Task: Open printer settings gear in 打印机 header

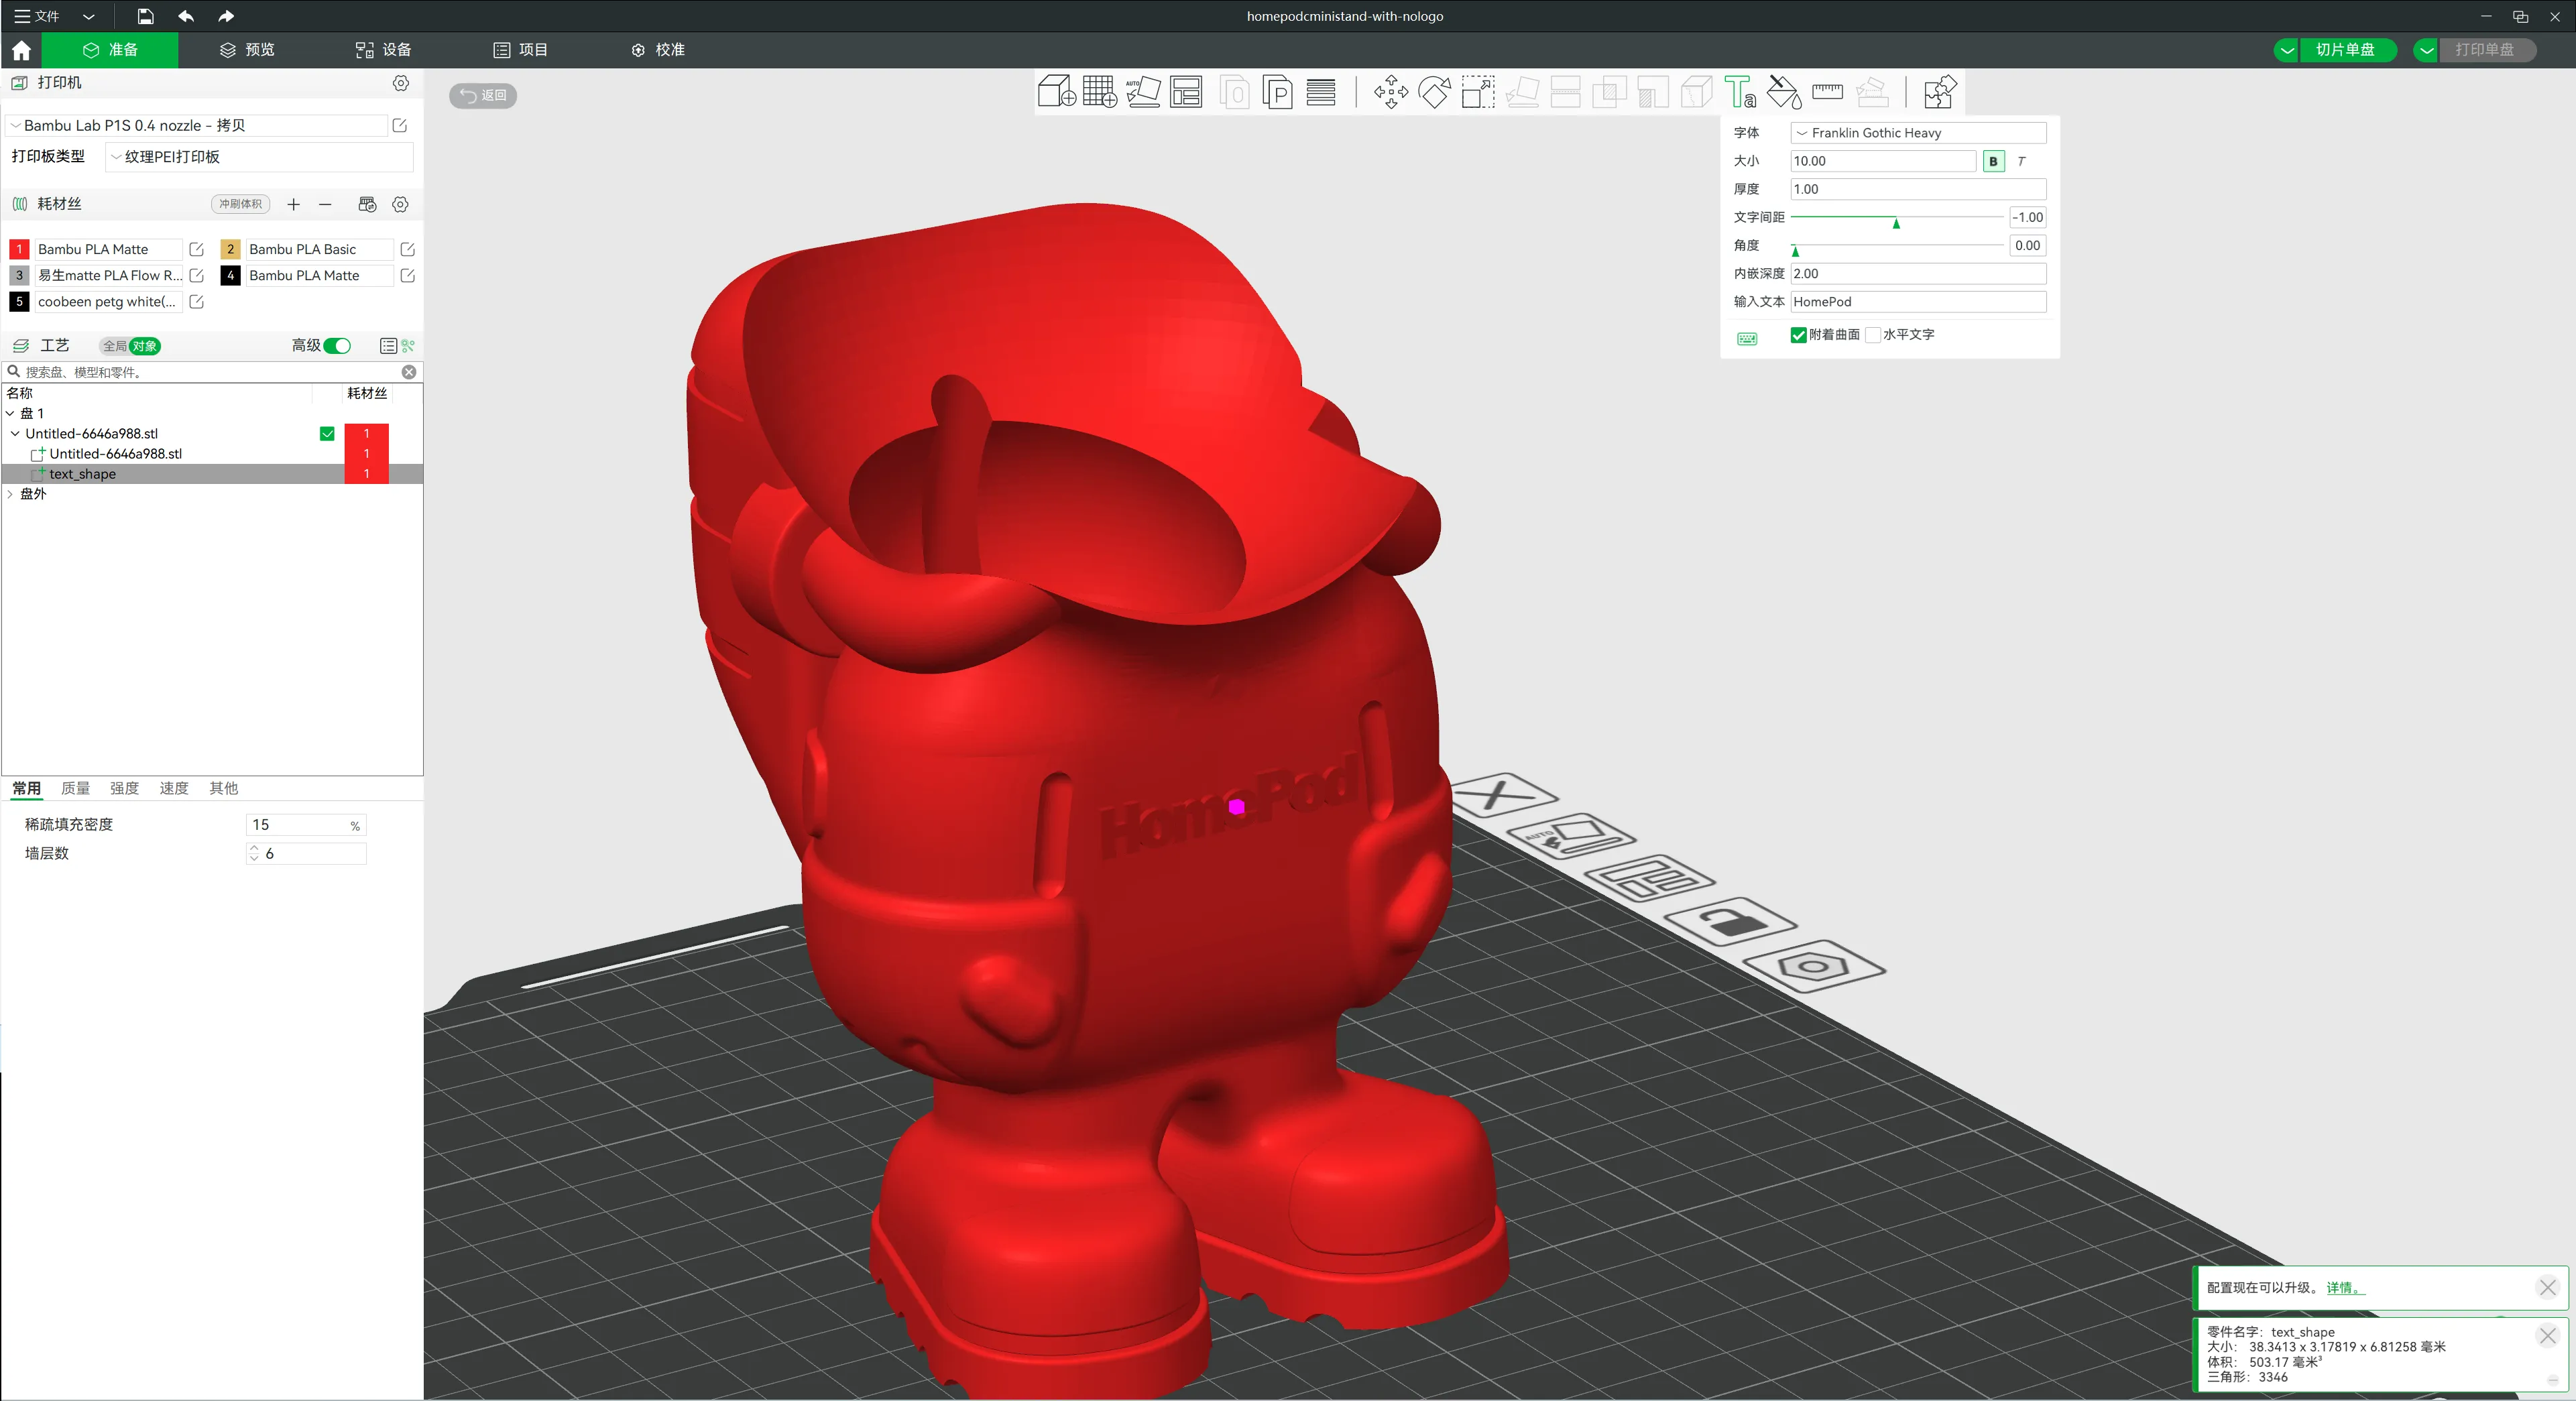Action: (401, 83)
